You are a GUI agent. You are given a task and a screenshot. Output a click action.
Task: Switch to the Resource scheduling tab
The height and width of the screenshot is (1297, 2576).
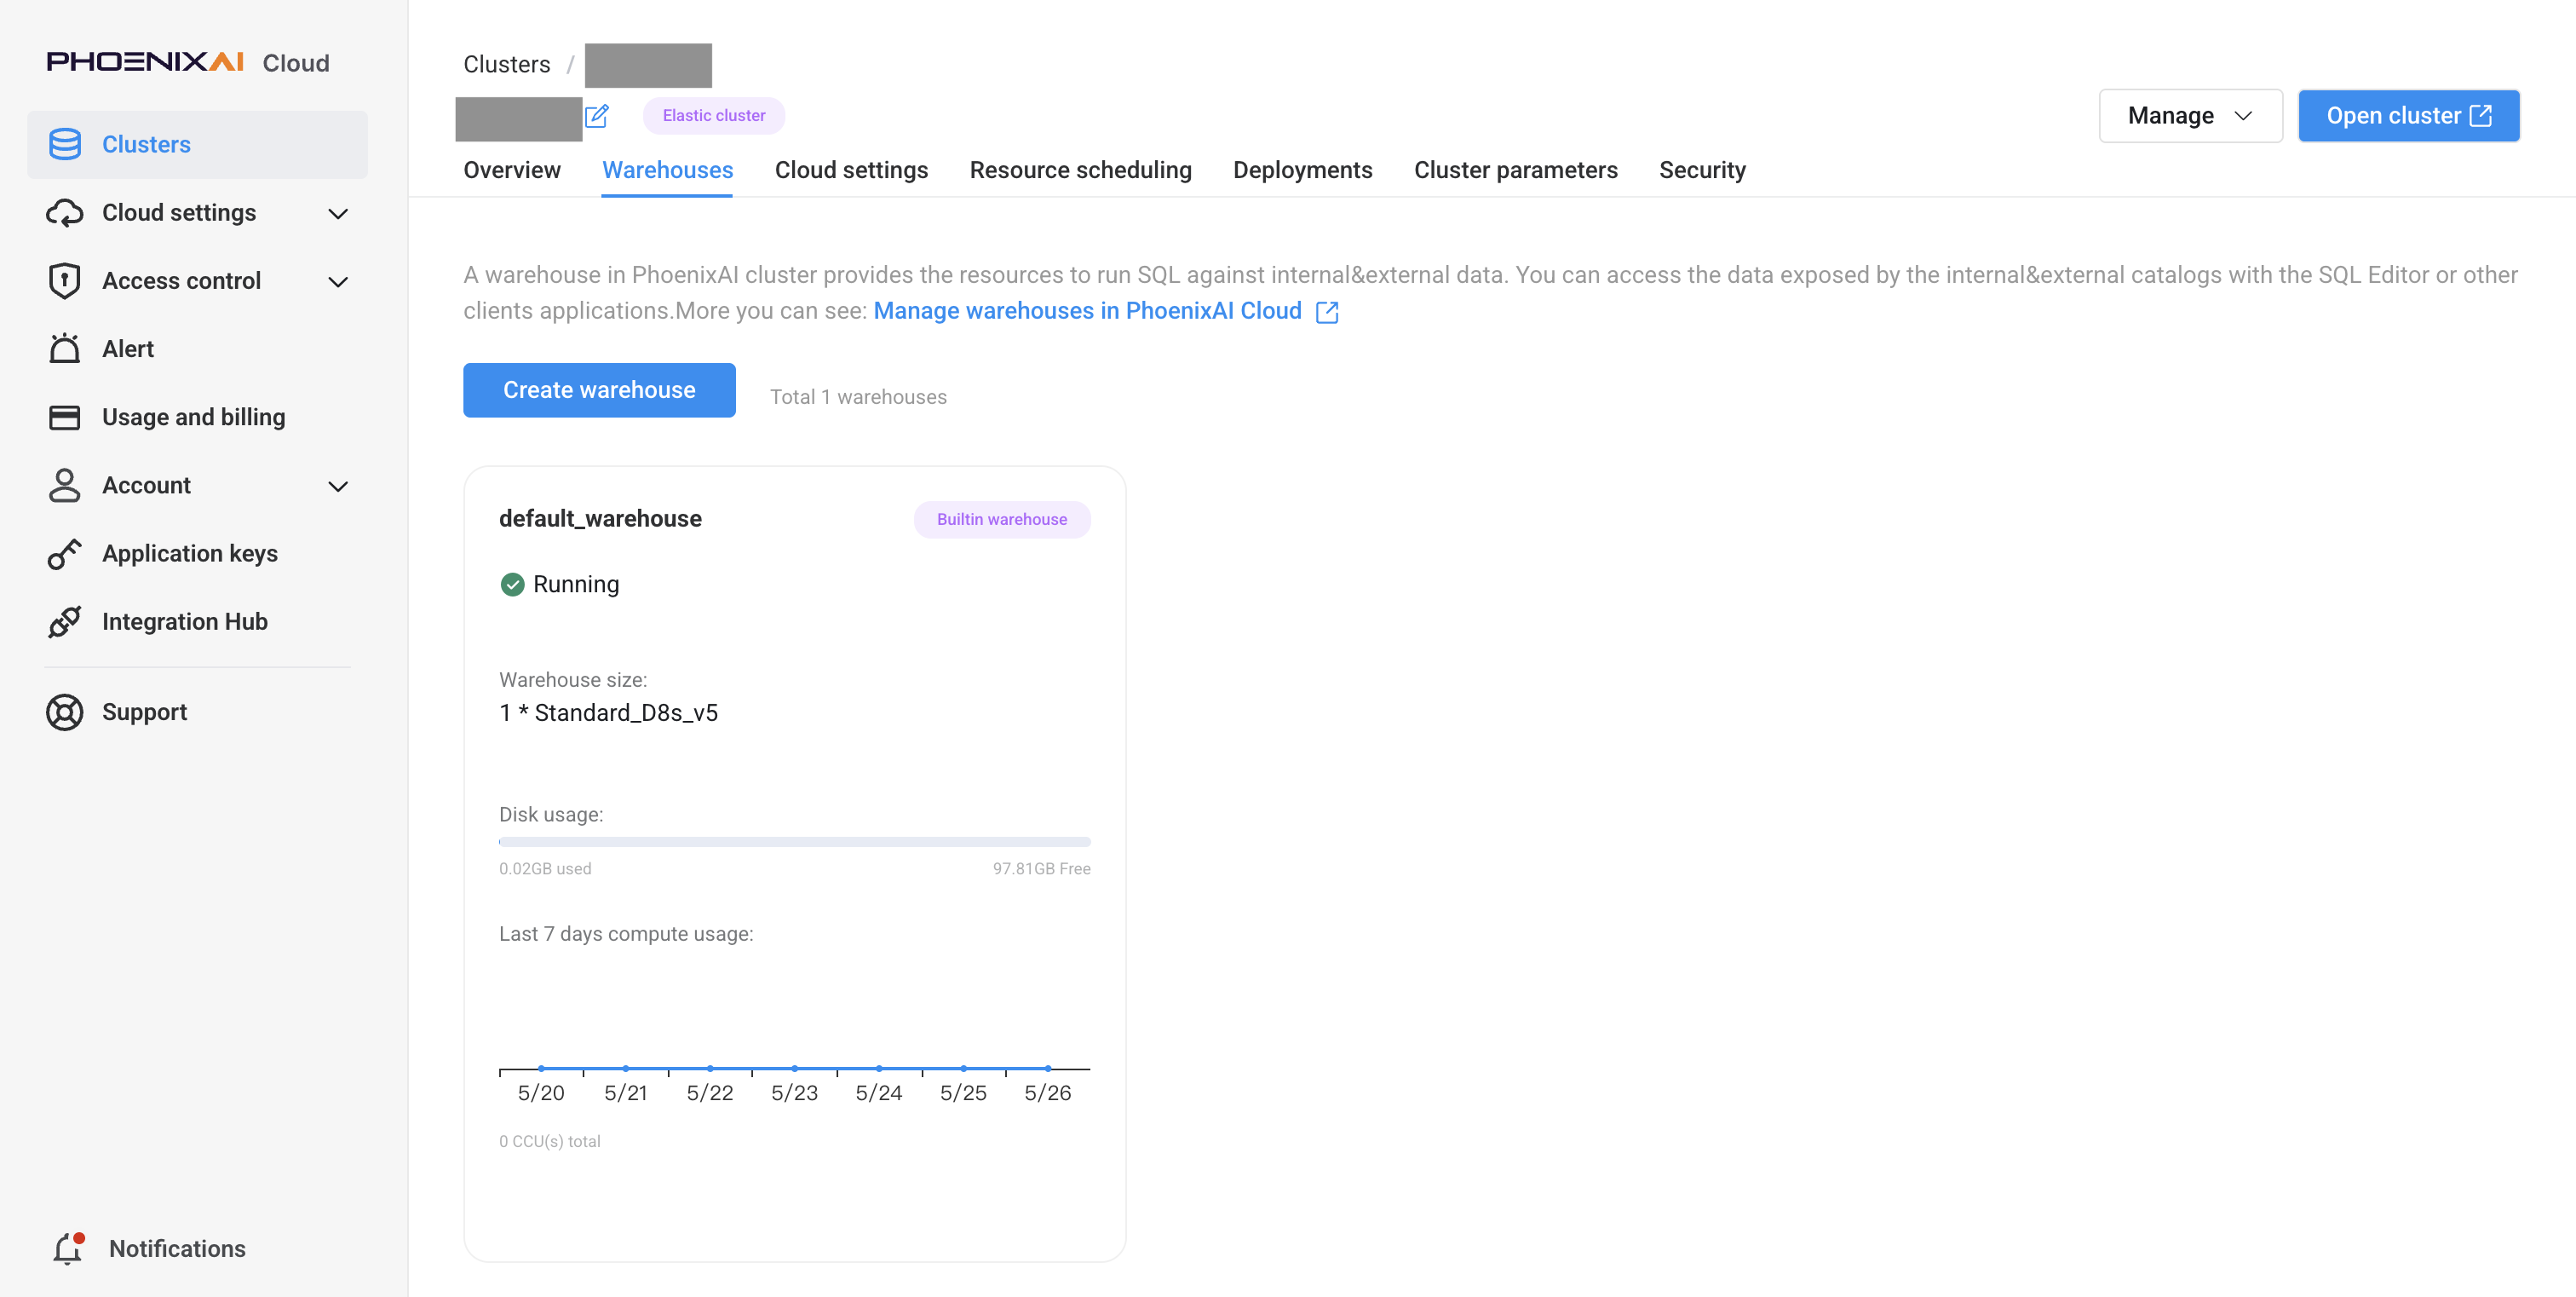tap(1080, 170)
